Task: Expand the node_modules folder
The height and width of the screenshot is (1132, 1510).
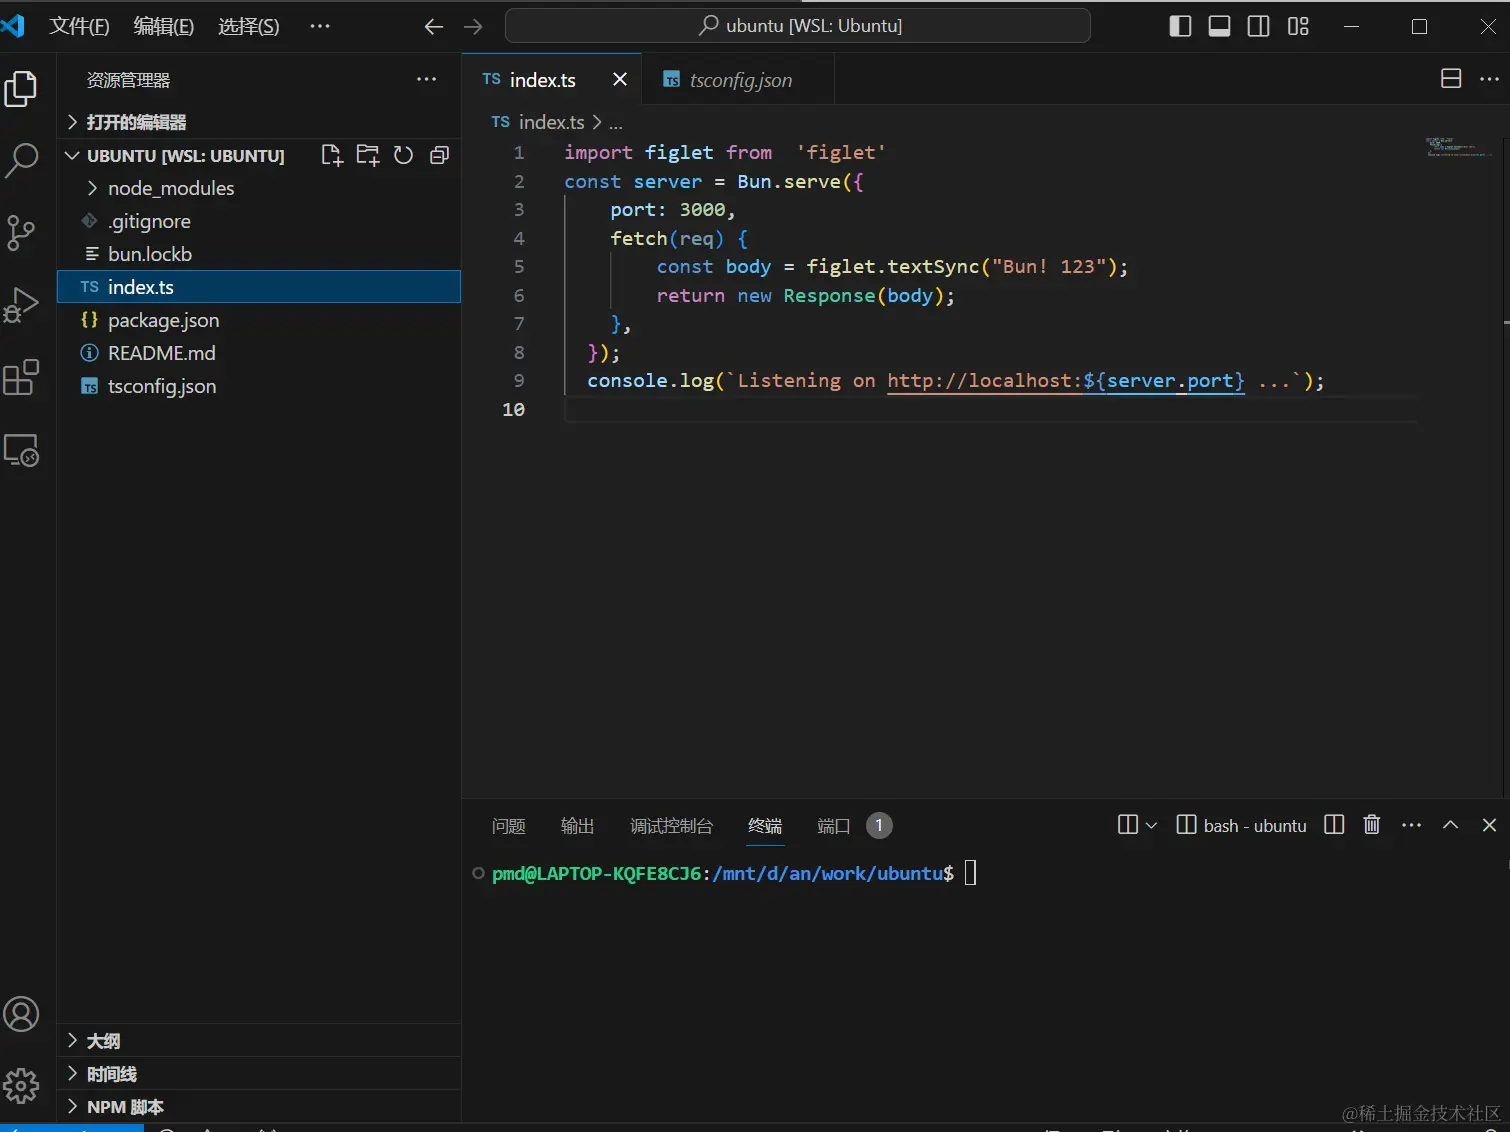Action: point(259,188)
